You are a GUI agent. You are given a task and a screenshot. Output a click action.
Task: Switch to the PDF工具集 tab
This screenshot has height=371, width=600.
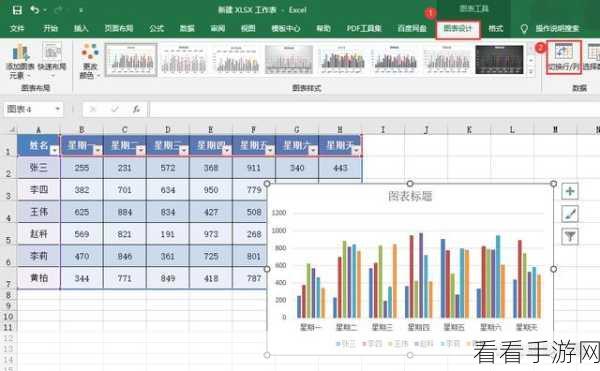(x=364, y=28)
